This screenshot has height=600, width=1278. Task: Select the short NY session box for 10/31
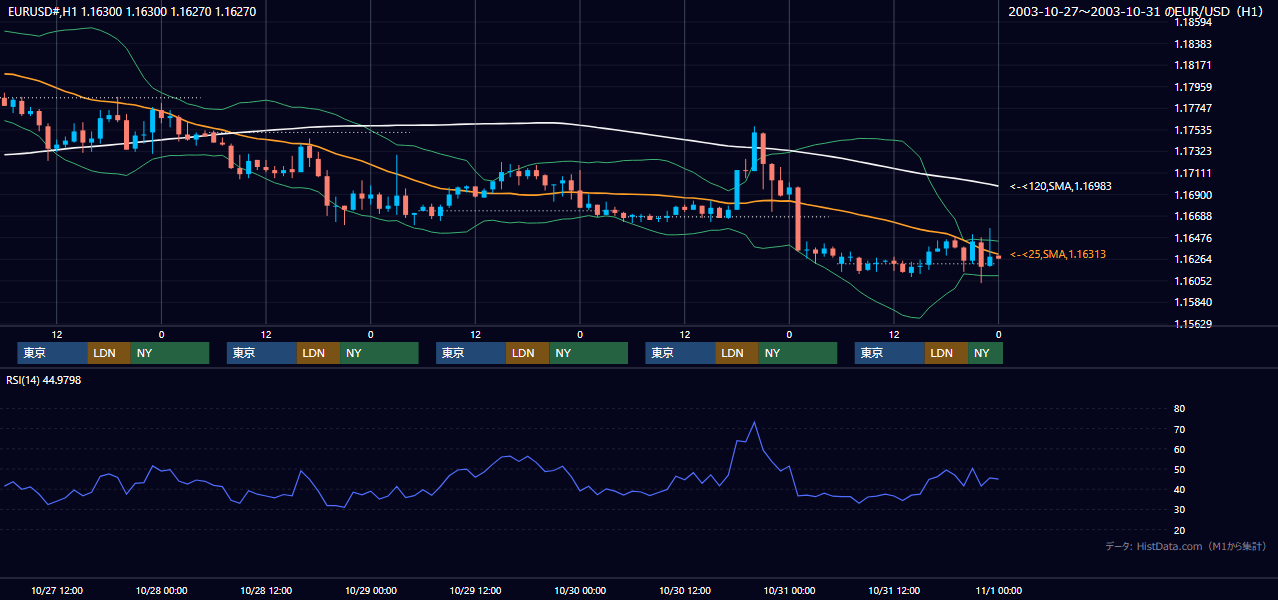[x=986, y=353]
